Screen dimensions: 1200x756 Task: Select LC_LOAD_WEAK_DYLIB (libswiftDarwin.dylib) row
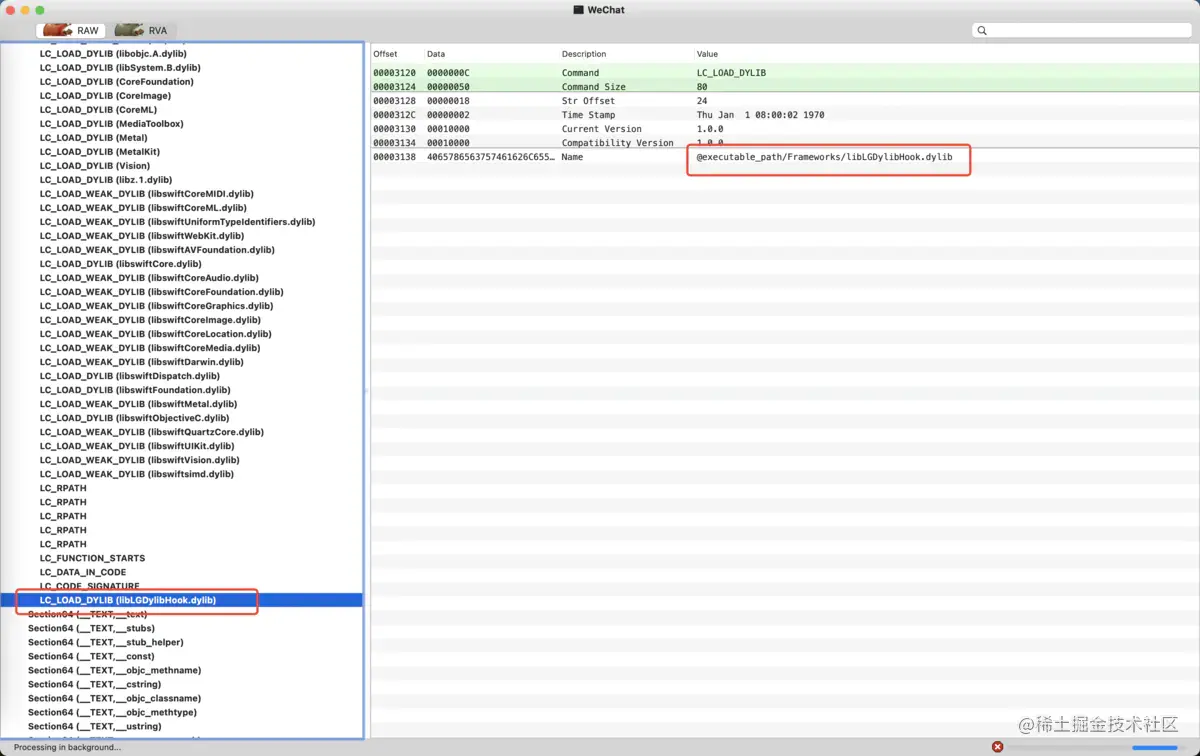(x=142, y=362)
